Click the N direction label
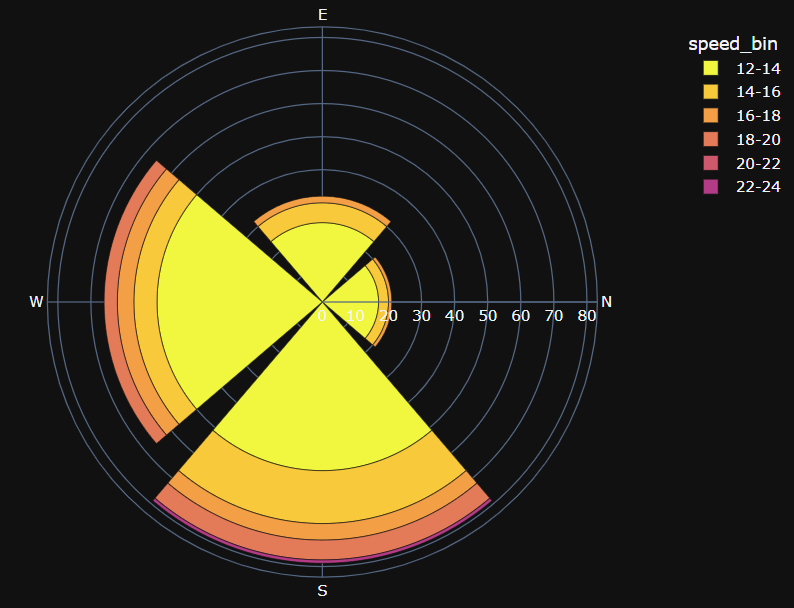 click(607, 302)
